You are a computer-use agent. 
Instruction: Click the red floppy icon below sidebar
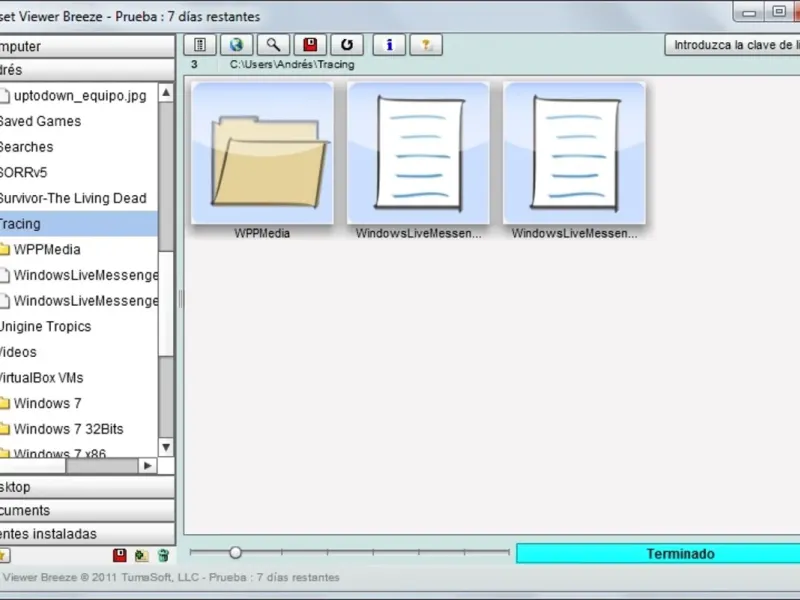point(119,555)
